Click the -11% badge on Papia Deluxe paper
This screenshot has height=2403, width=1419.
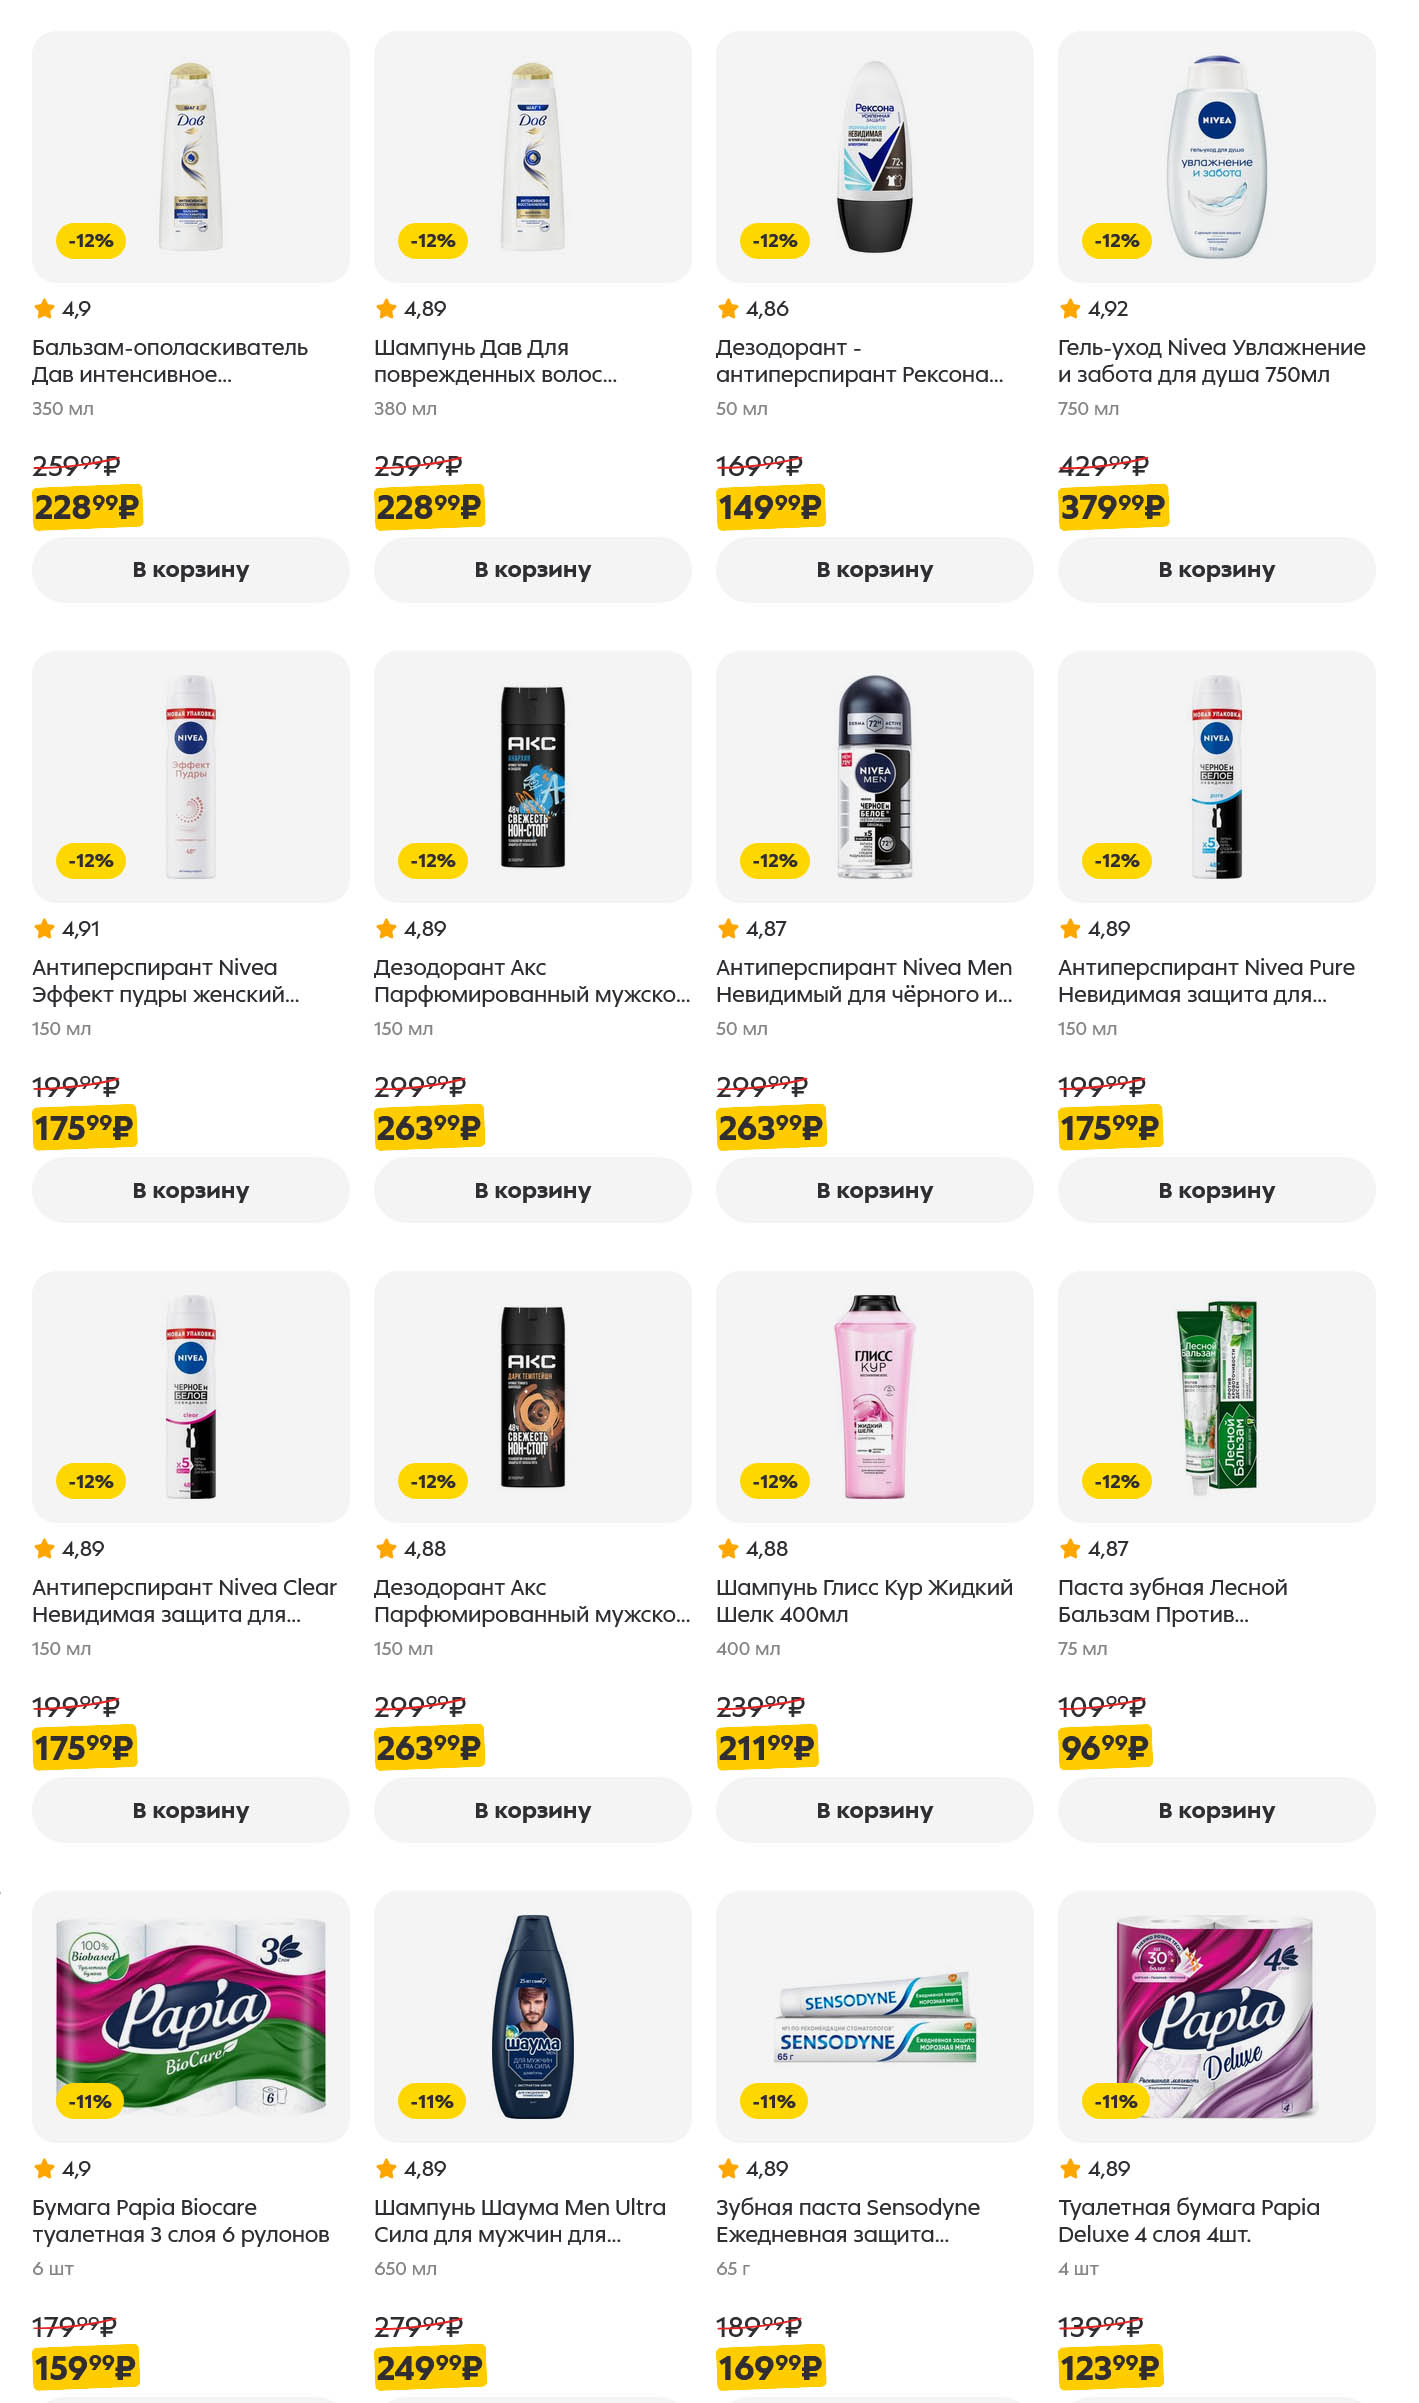click(x=1116, y=2101)
